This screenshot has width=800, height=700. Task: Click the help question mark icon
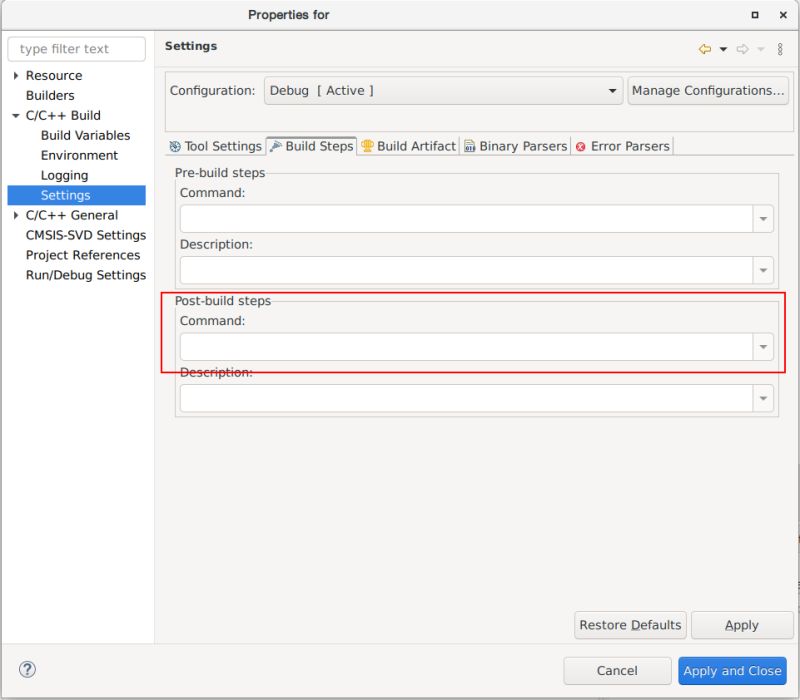click(28, 670)
